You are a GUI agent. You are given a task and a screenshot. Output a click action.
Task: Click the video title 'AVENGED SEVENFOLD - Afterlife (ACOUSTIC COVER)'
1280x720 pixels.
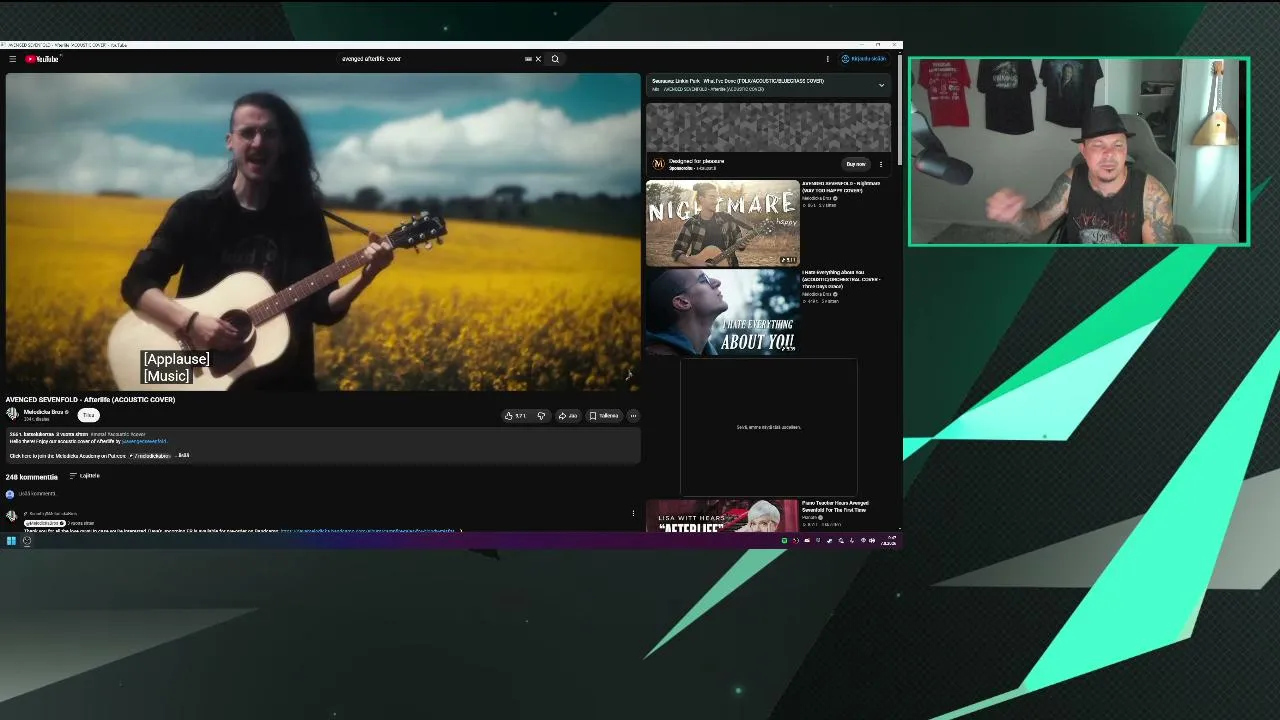90,400
